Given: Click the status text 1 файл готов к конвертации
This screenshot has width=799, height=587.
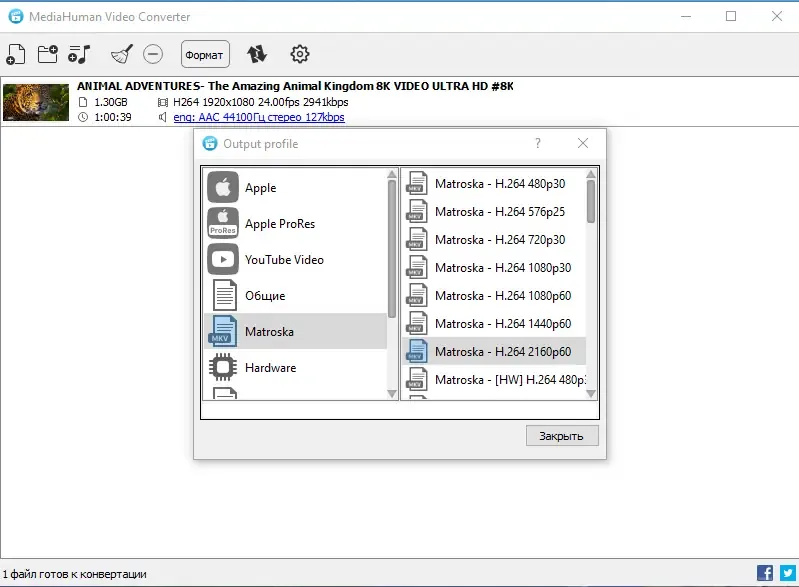Looking at the screenshot, I should (74, 574).
